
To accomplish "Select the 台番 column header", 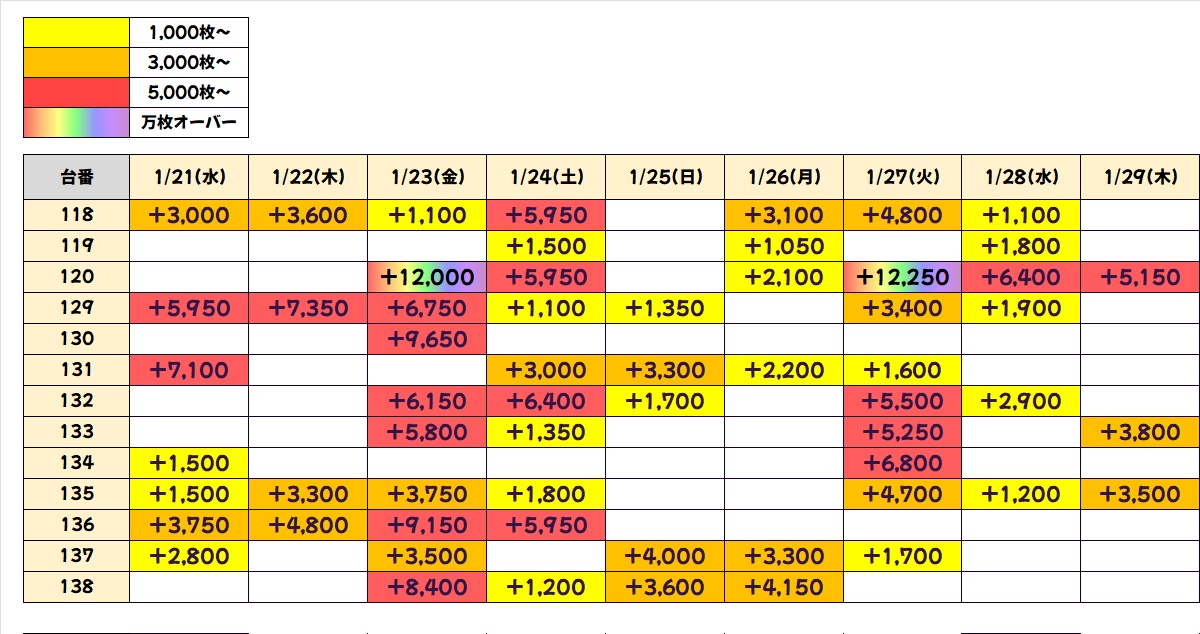I will (x=77, y=177).
